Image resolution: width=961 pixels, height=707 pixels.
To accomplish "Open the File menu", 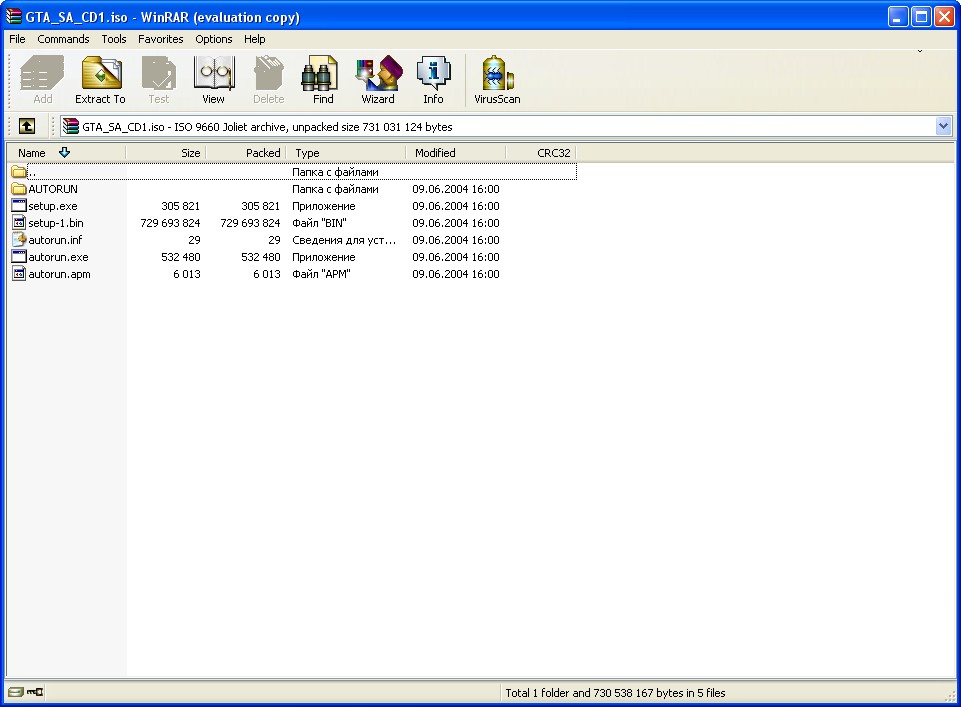I will tap(17, 39).
